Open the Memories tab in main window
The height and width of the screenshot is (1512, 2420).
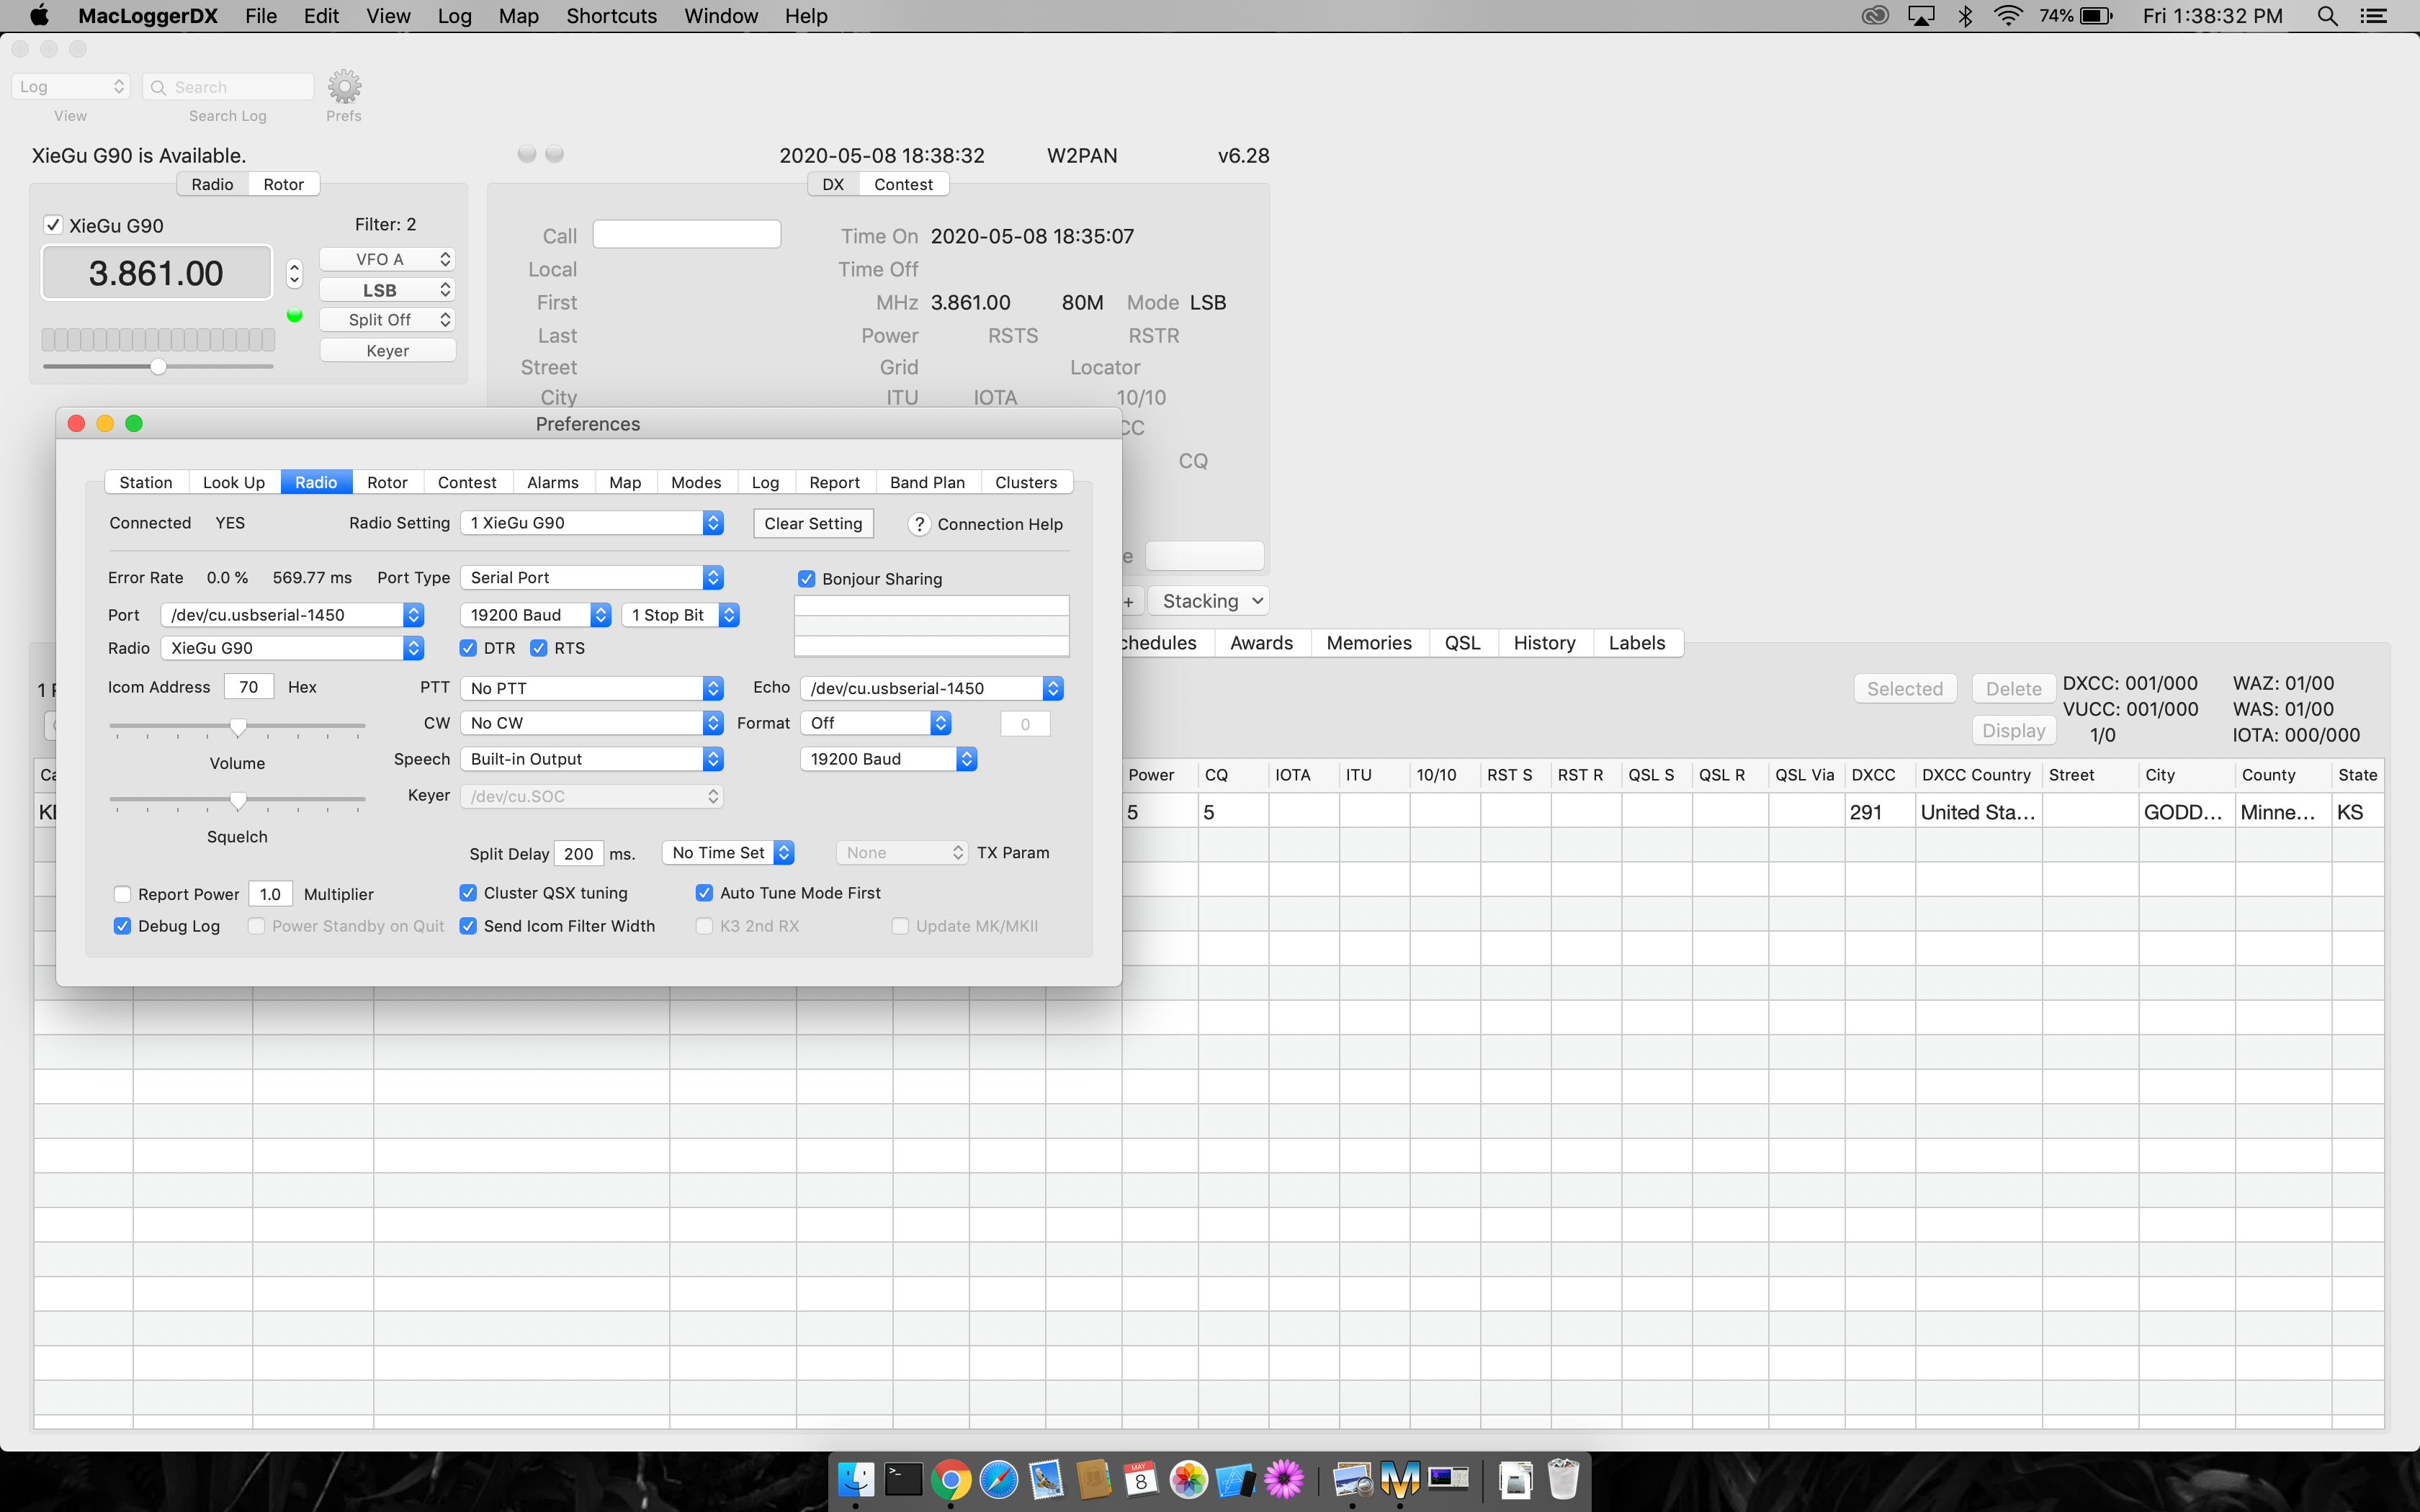point(1369,643)
